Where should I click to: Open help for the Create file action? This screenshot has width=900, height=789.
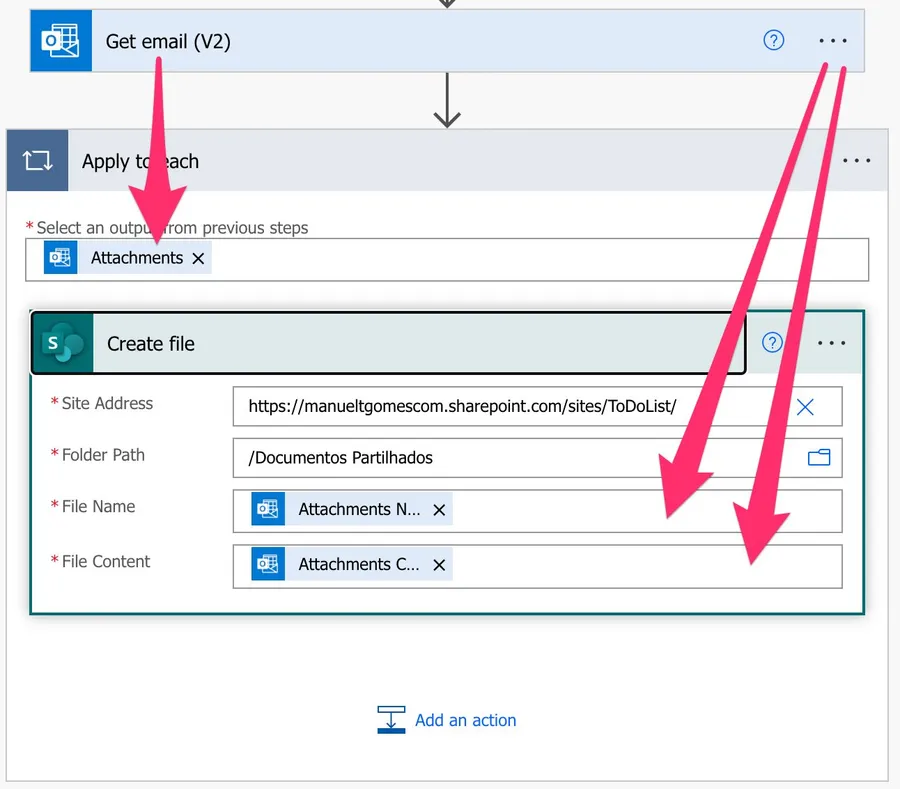click(x=772, y=343)
